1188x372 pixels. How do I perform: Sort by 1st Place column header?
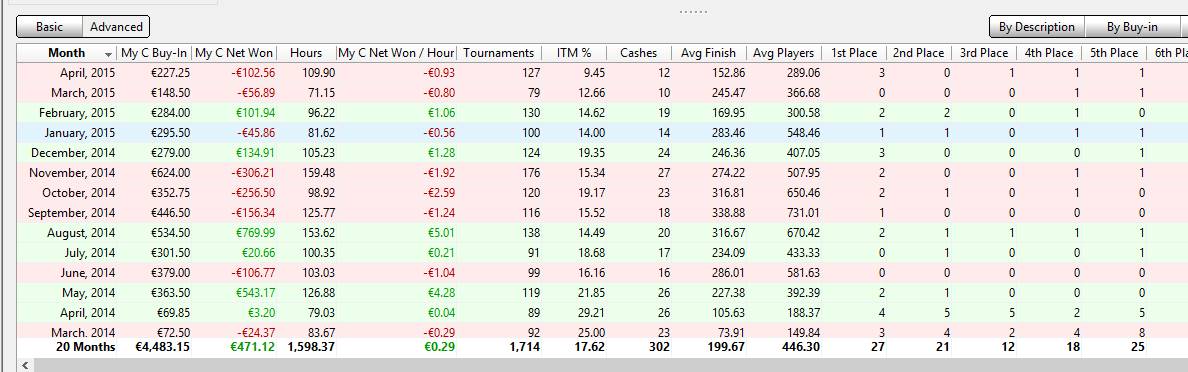coord(854,53)
